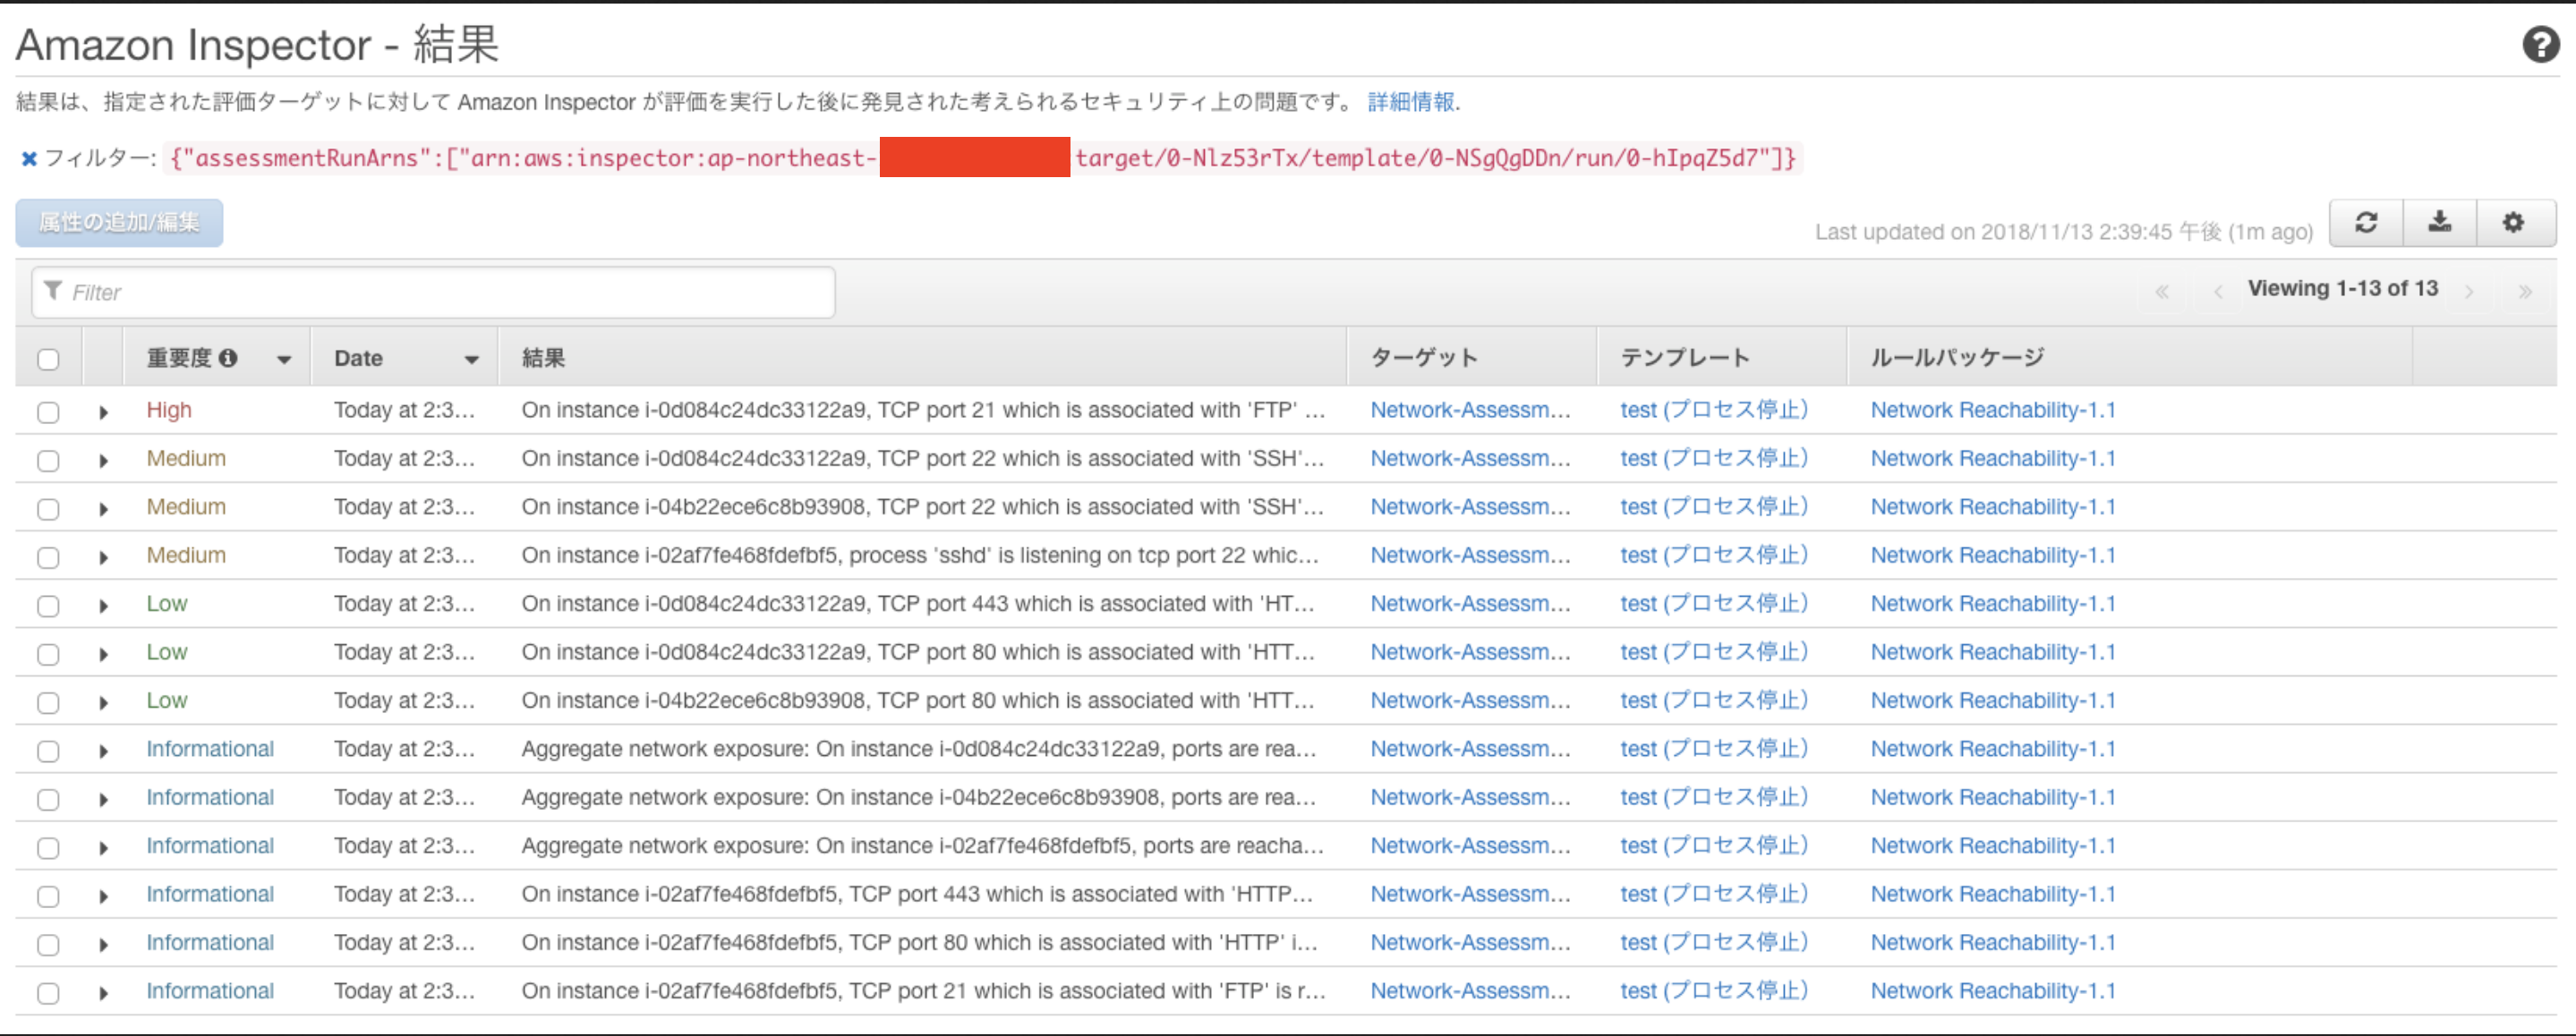Open the 詳細情報 link
Image resolution: width=2576 pixels, height=1036 pixels.
(x=1411, y=102)
